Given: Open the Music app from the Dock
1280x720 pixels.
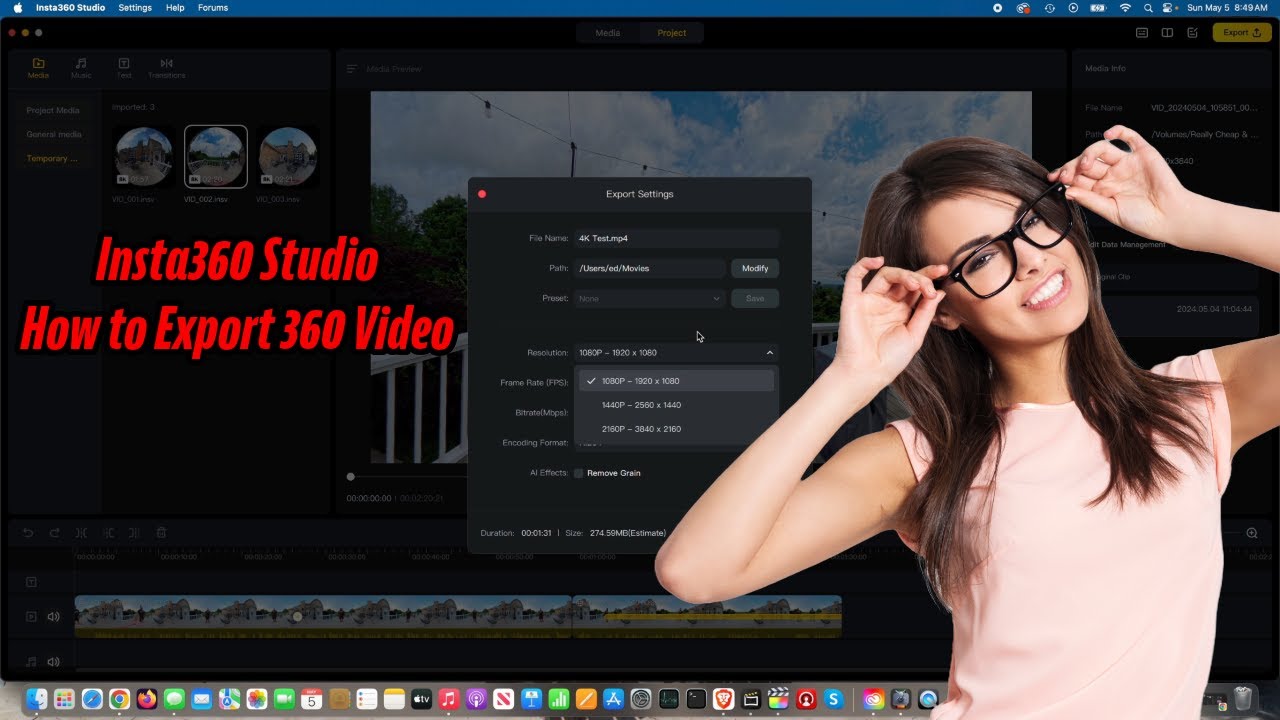Looking at the screenshot, I should coord(449,699).
